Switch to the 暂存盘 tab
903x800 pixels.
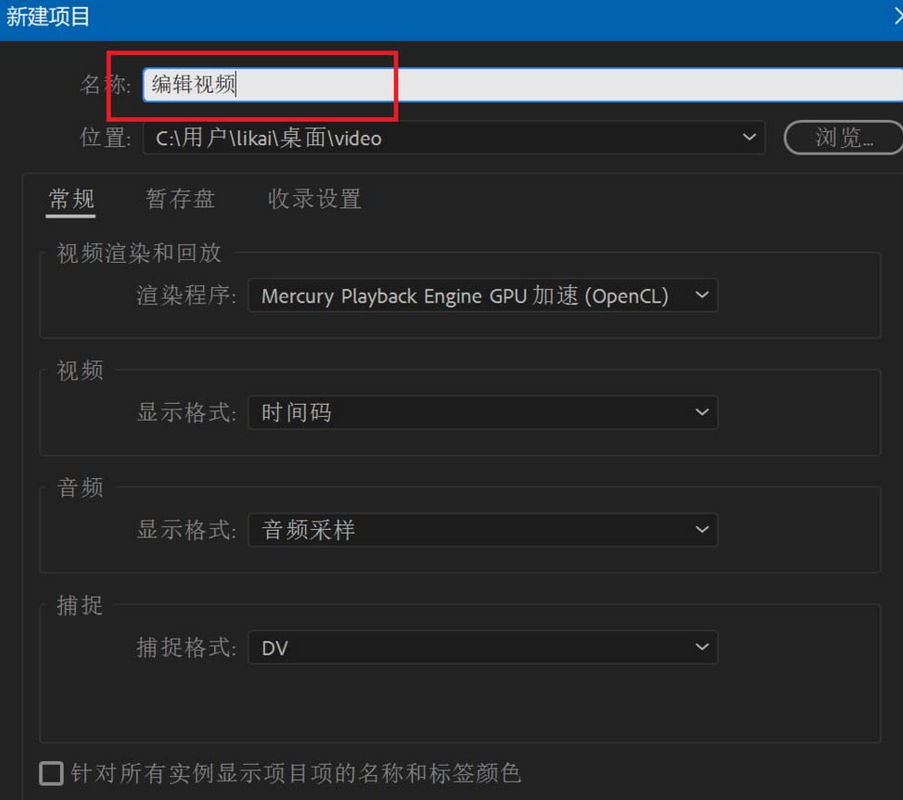tap(180, 198)
